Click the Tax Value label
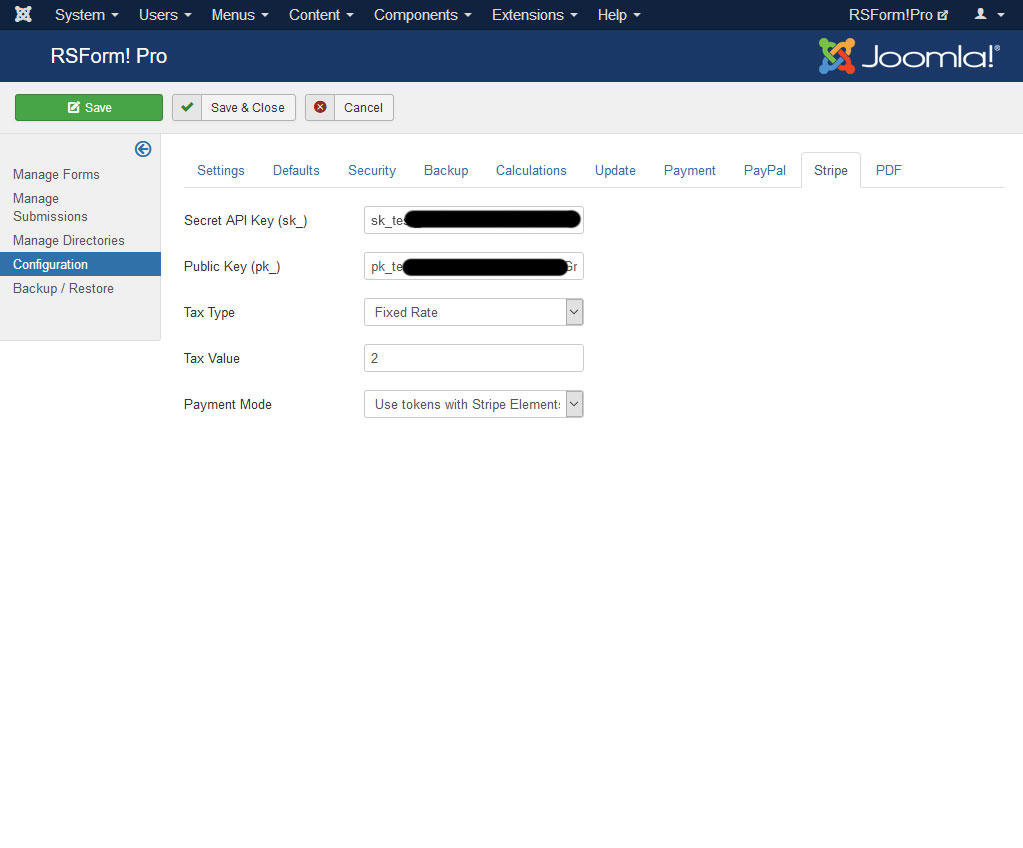1023x848 pixels. click(211, 358)
